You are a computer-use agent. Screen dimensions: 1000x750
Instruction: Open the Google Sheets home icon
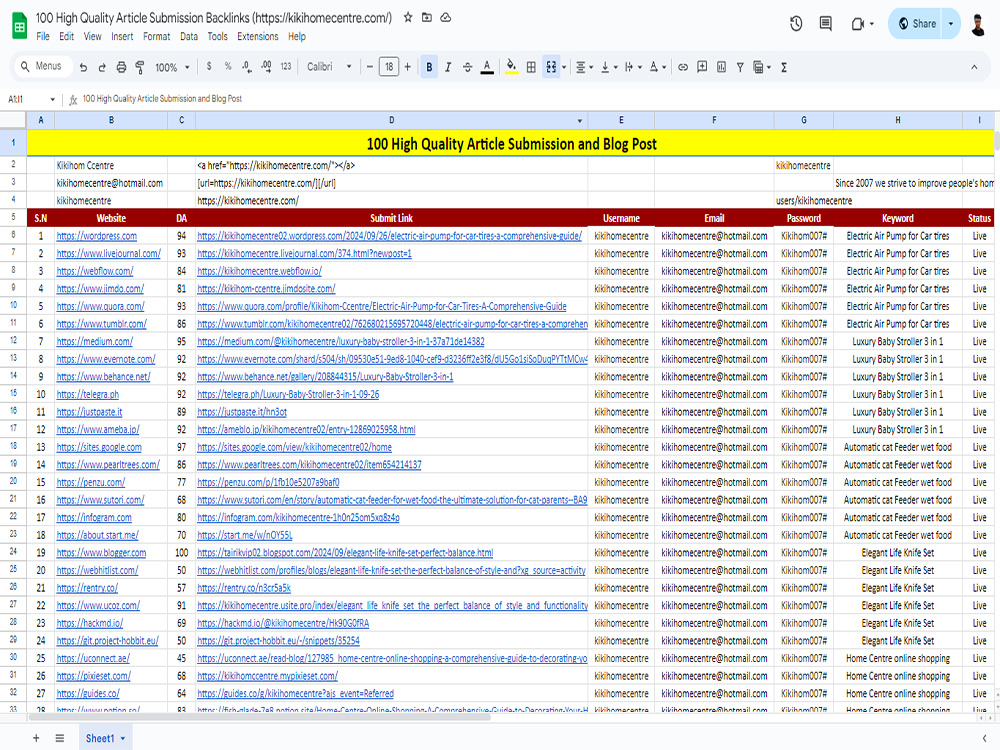coord(20,26)
